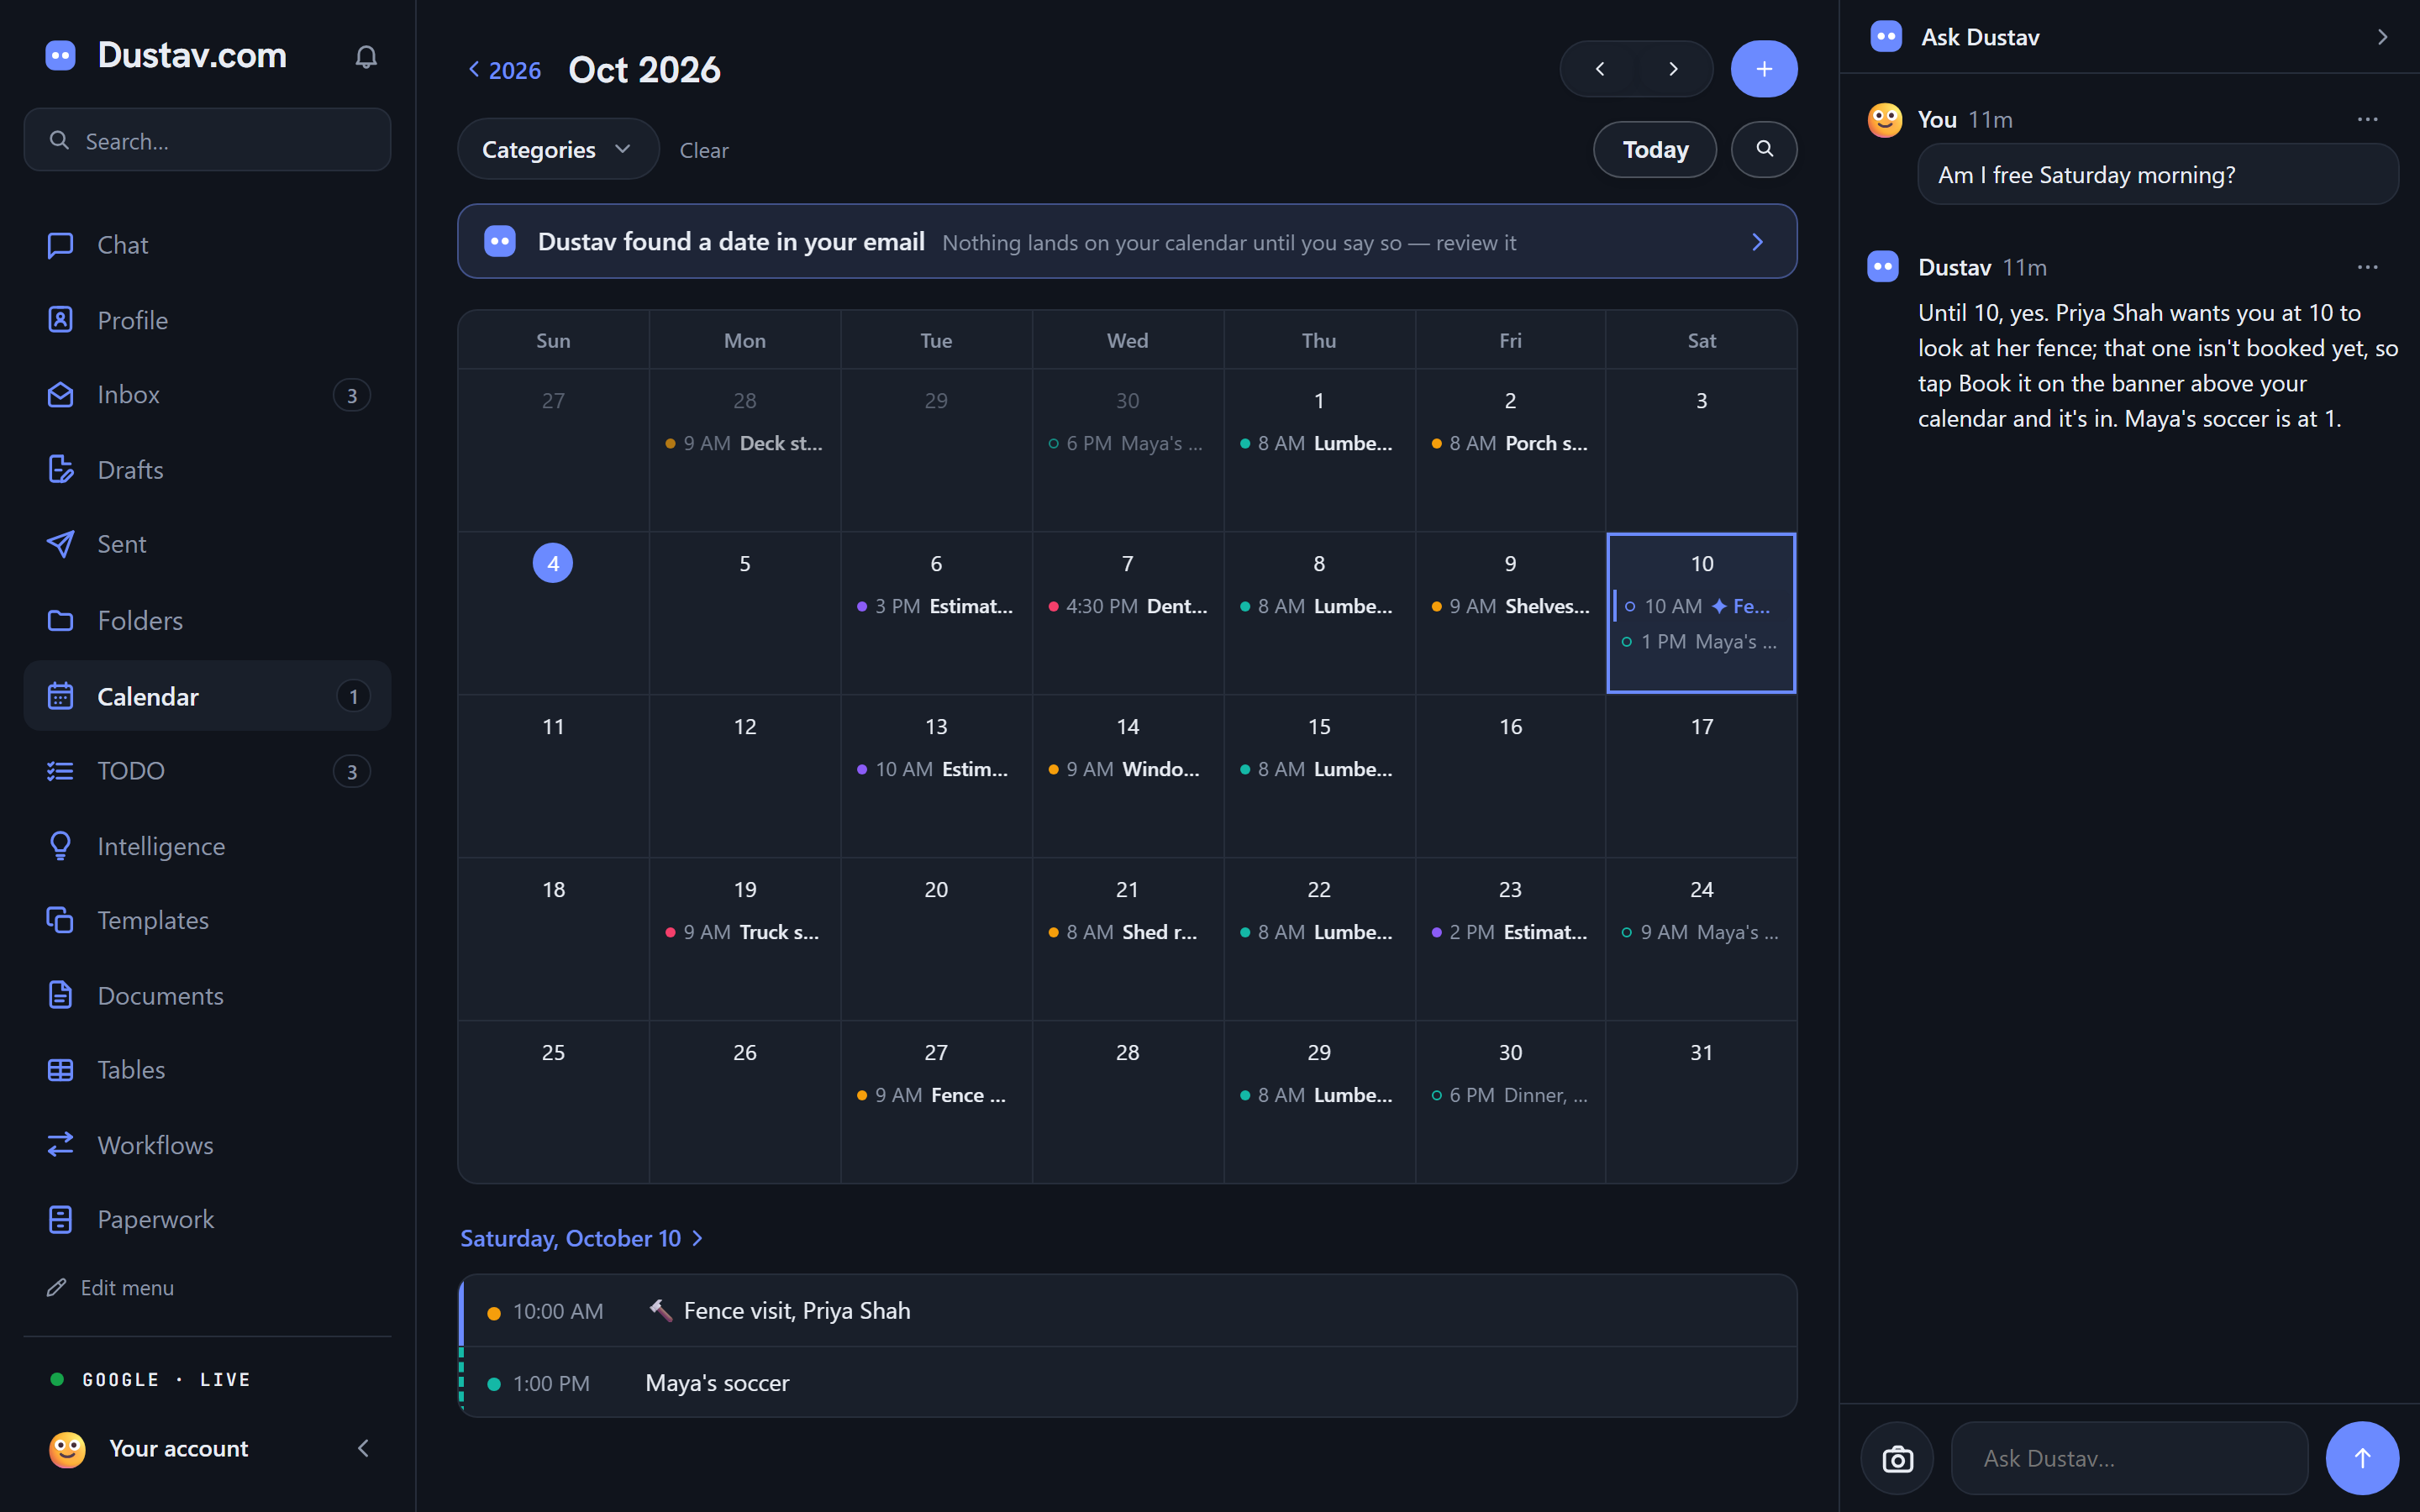Screen dimensions: 2420x1512
Task: Click the Dustav bot avatar in chat
Action: coord(1883,267)
